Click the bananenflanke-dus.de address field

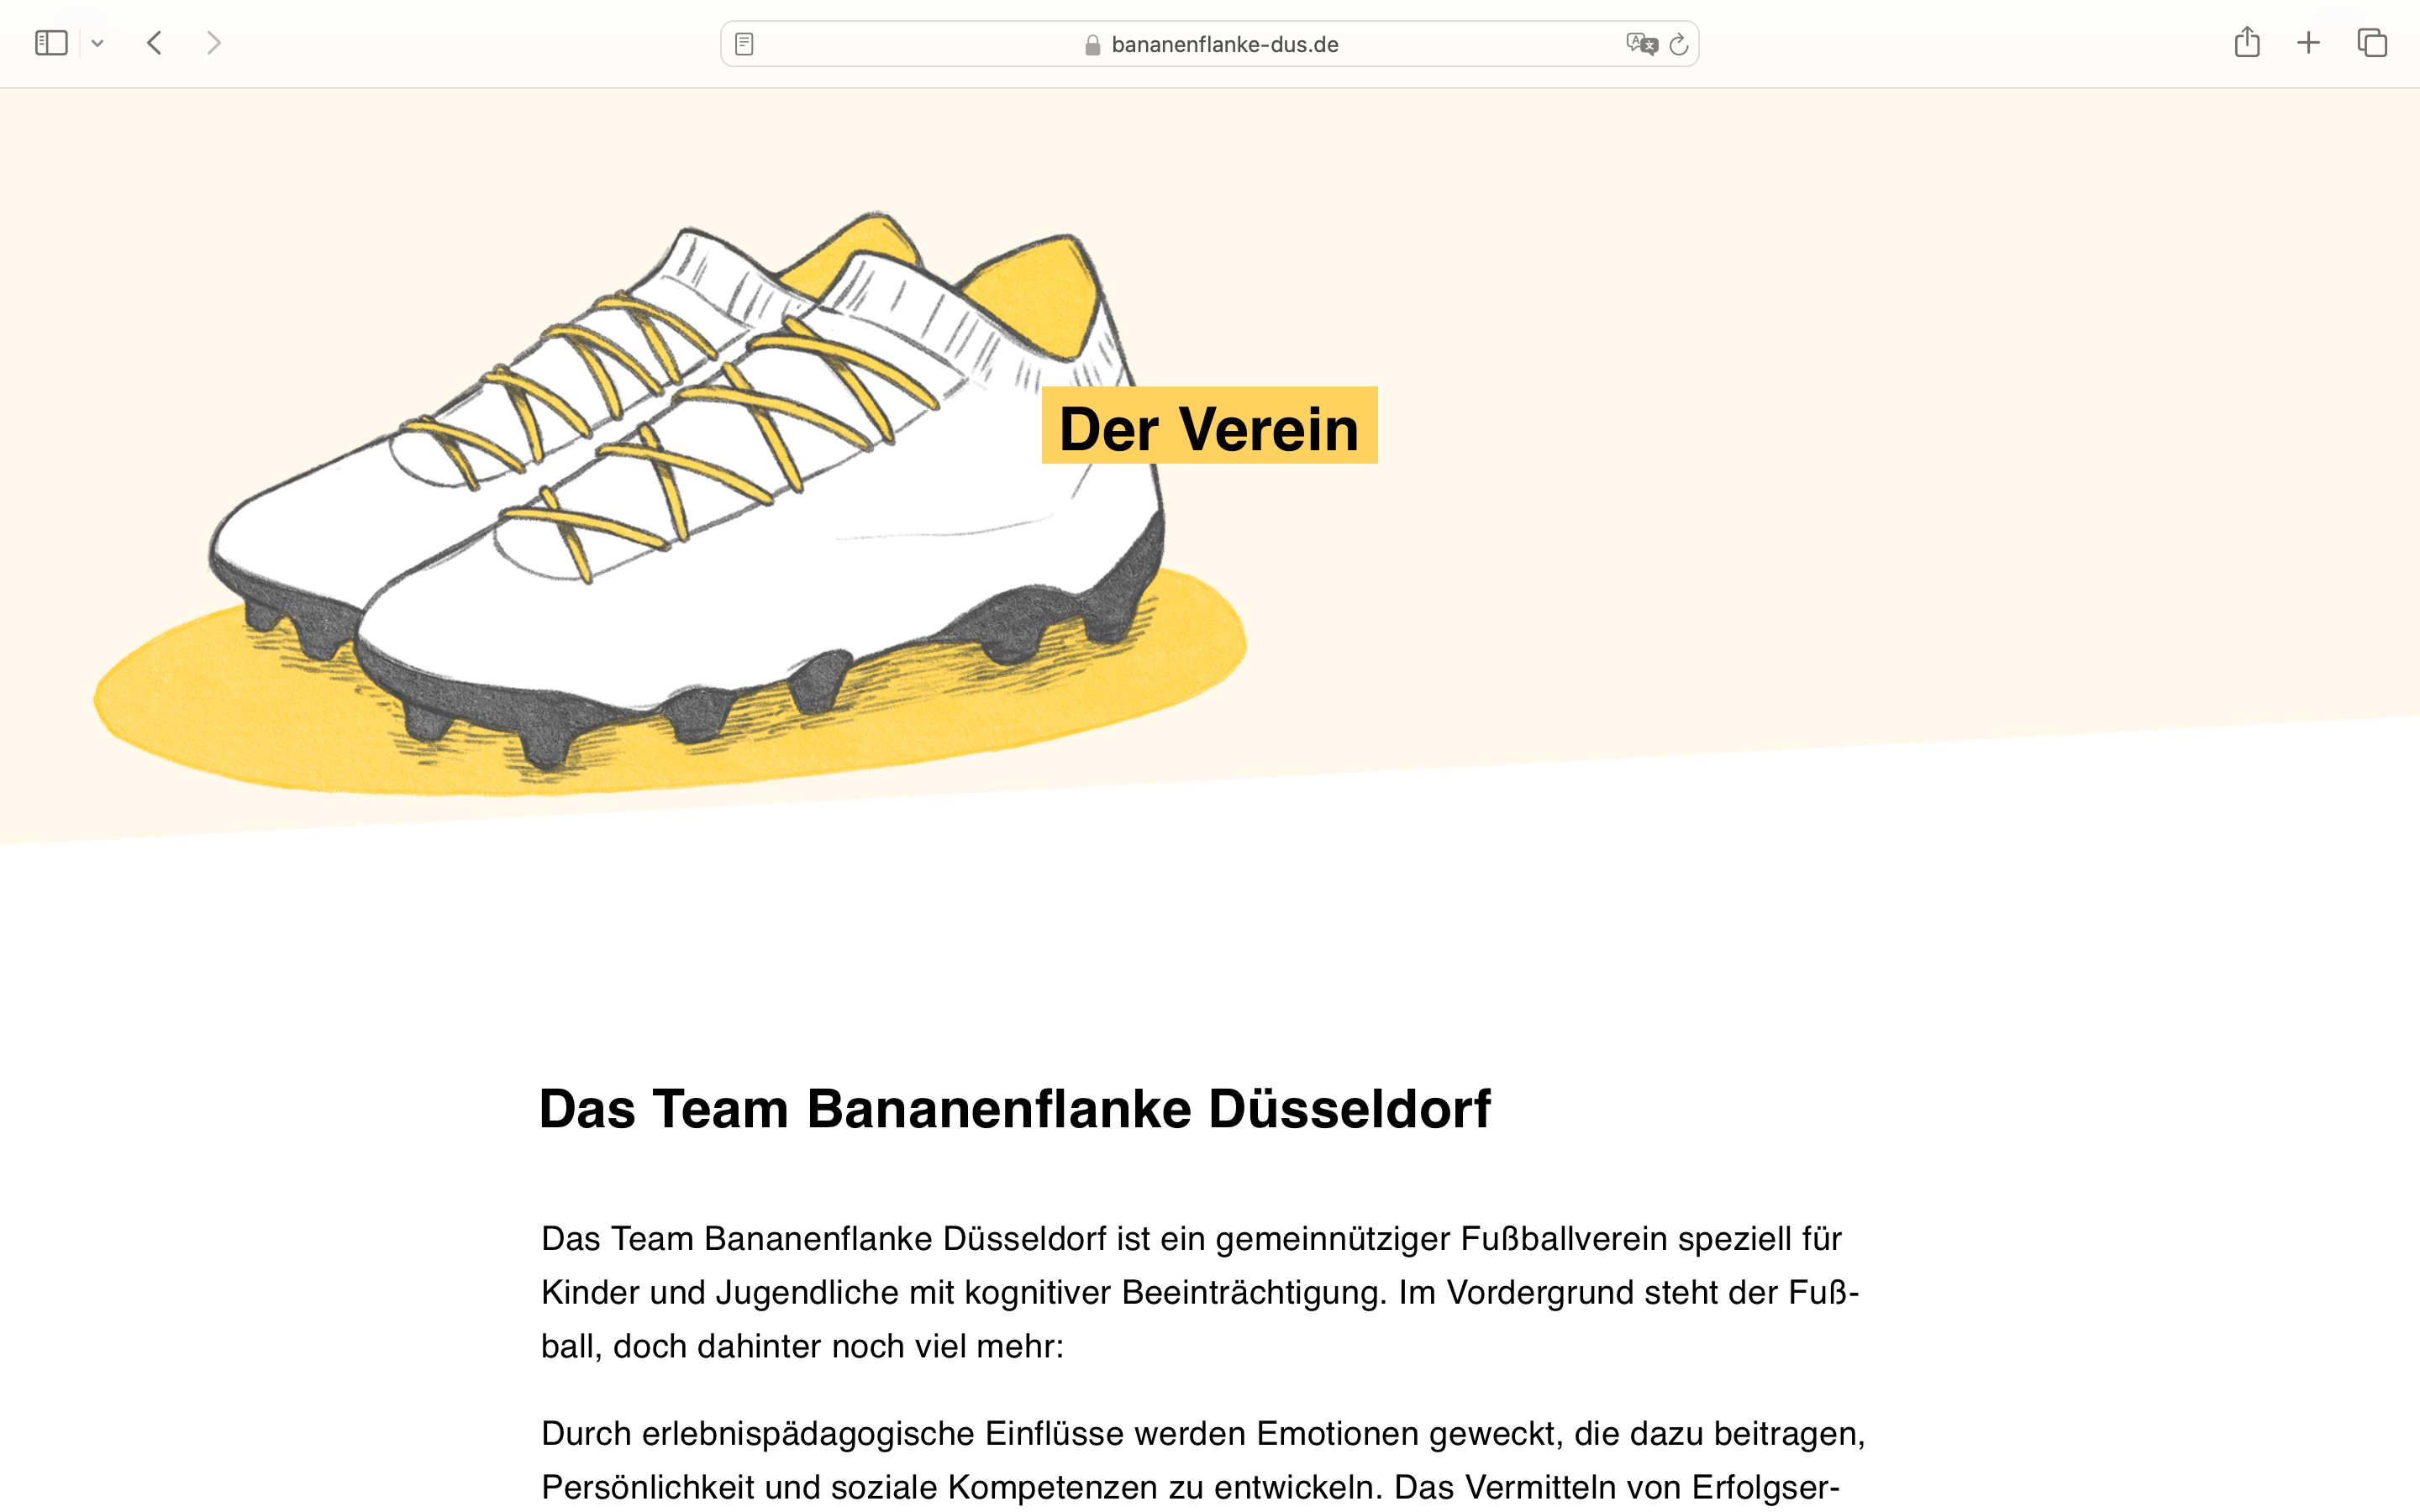pos(1209,44)
